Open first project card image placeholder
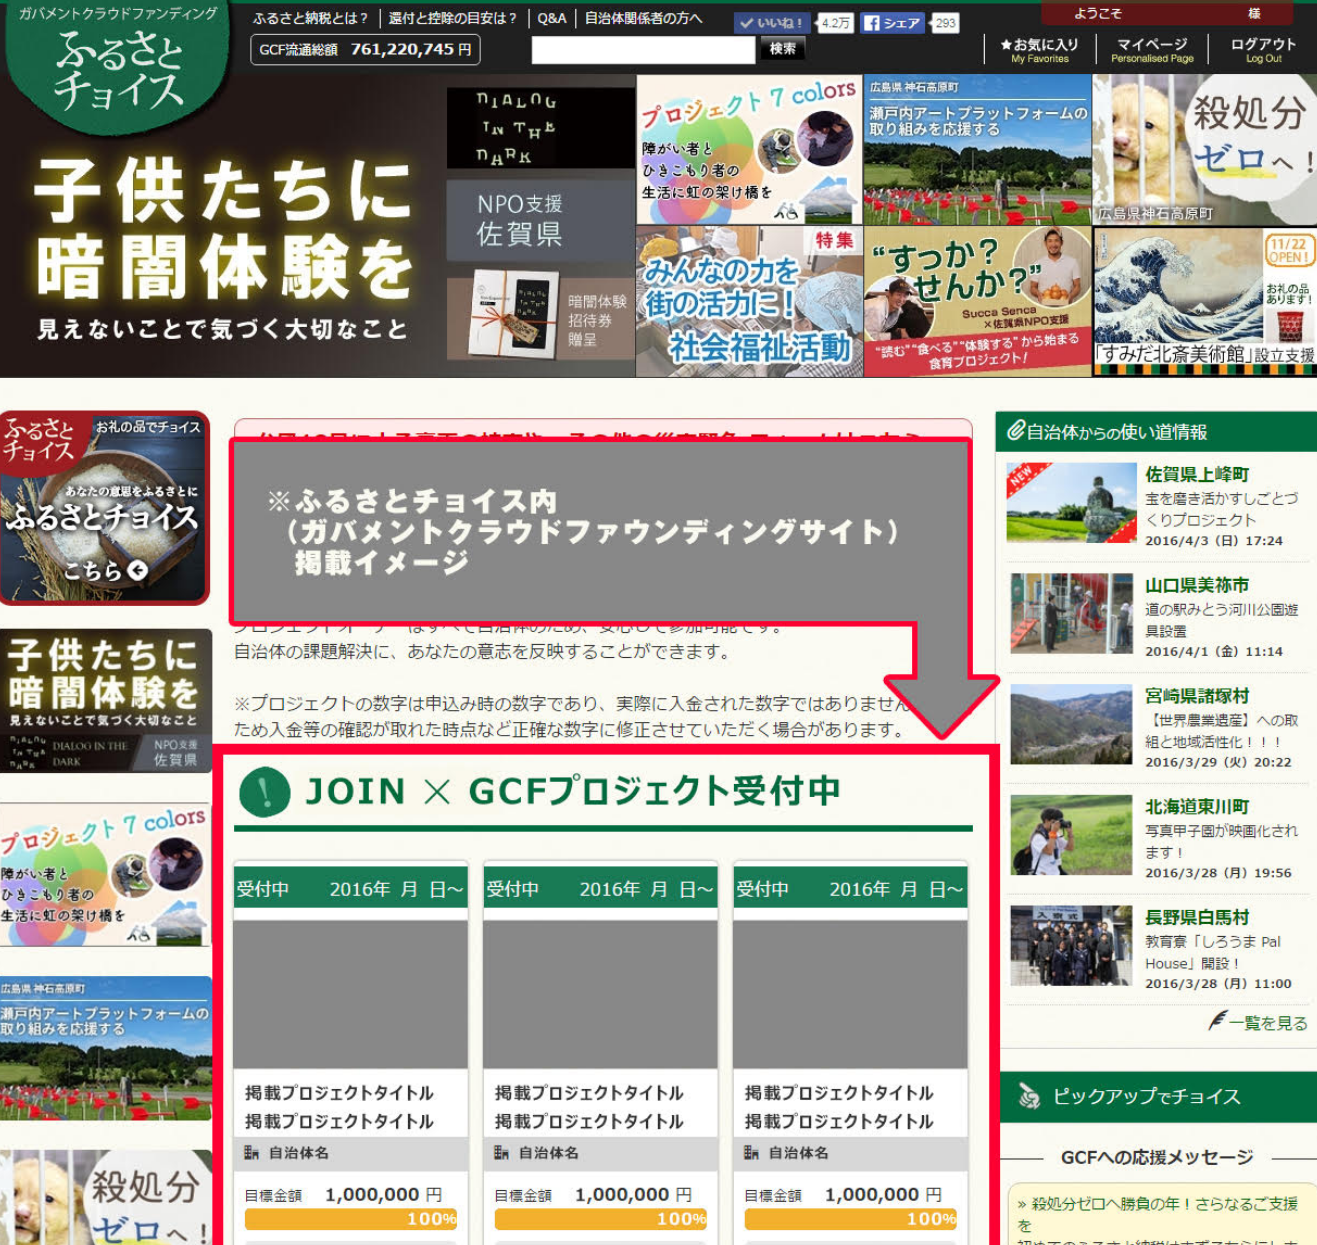This screenshot has width=1317, height=1245. pyautogui.click(x=350, y=994)
